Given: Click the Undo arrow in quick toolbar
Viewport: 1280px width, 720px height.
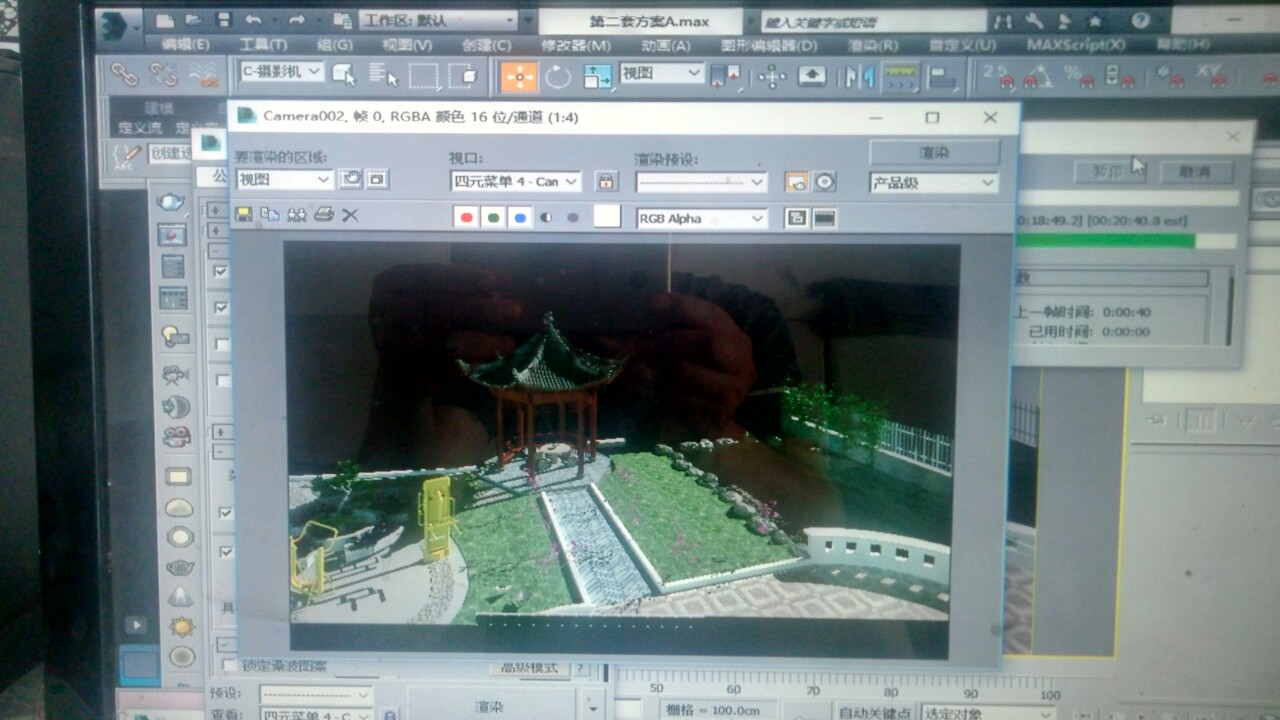Looking at the screenshot, I should click(x=253, y=20).
